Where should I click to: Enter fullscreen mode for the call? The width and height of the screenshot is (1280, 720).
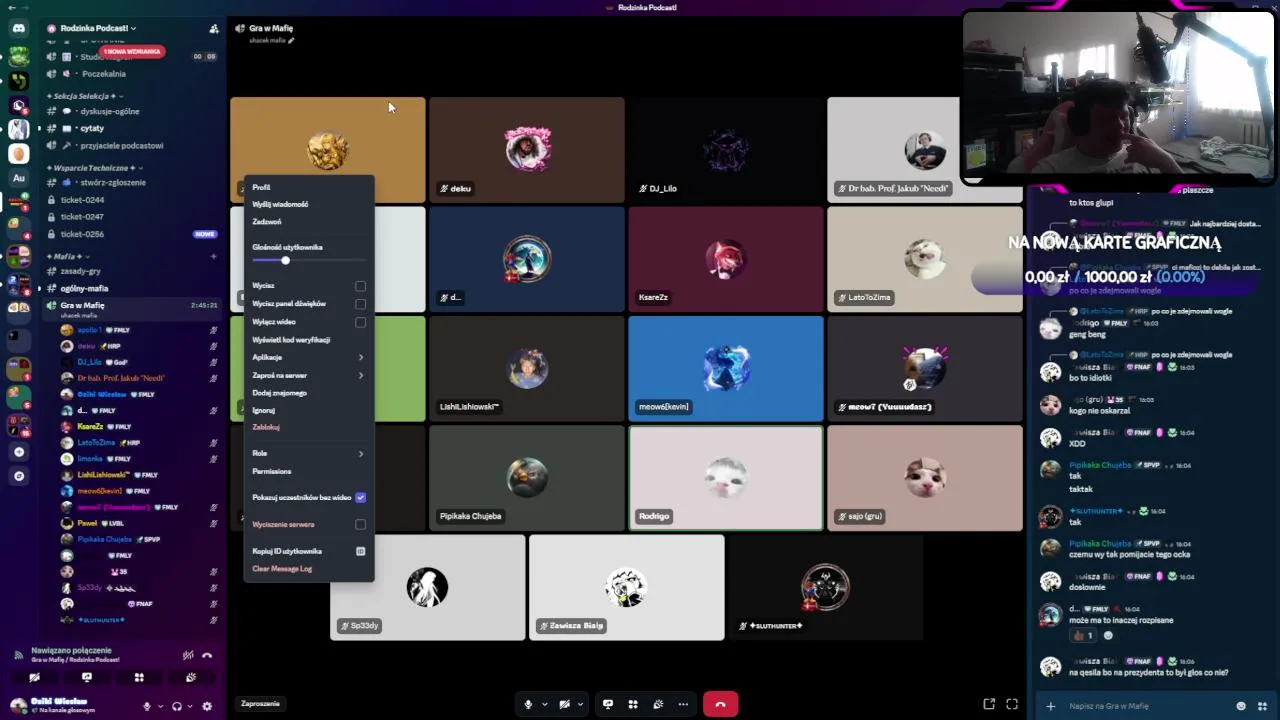pos(1012,704)
